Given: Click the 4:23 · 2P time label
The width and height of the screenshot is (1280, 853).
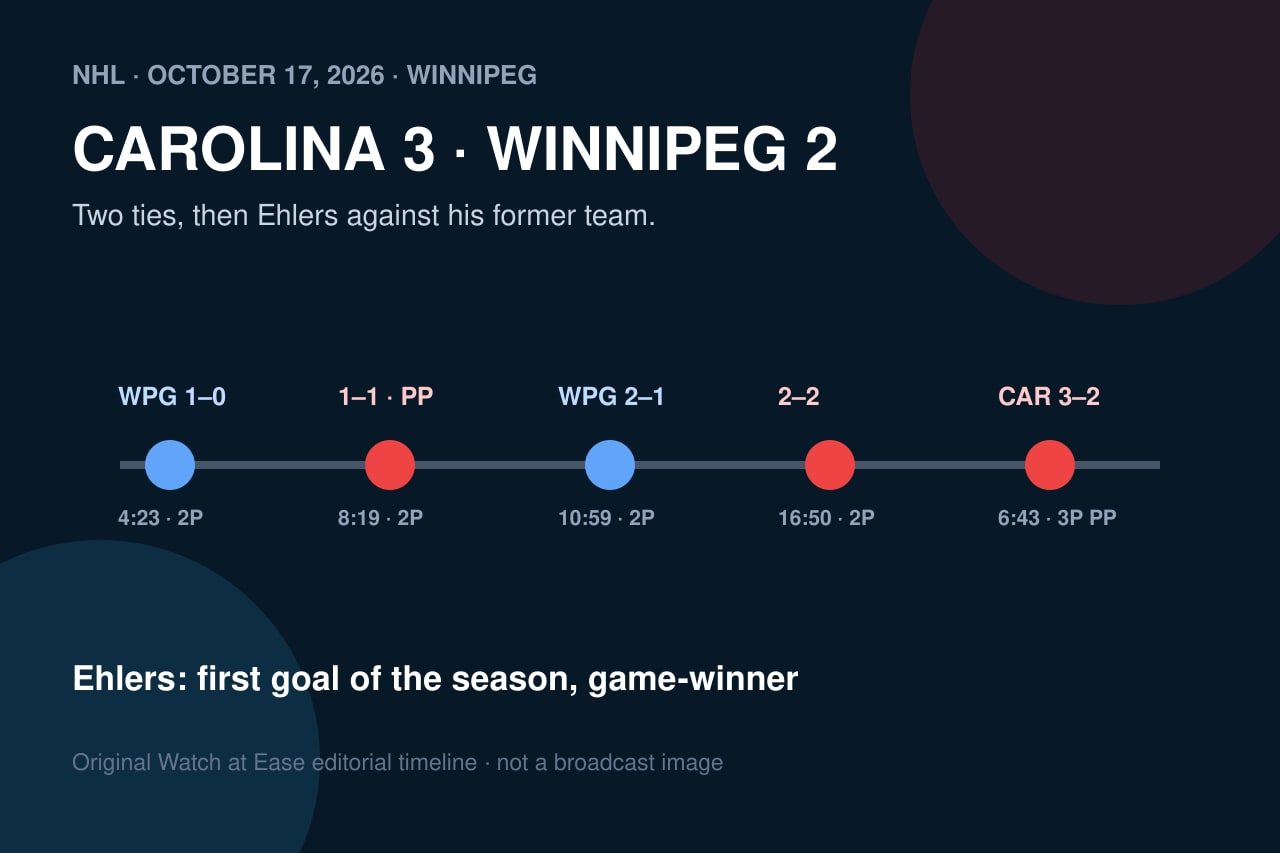Looking at the screenshot, I should pyautogui.click(x=161, y=518).
